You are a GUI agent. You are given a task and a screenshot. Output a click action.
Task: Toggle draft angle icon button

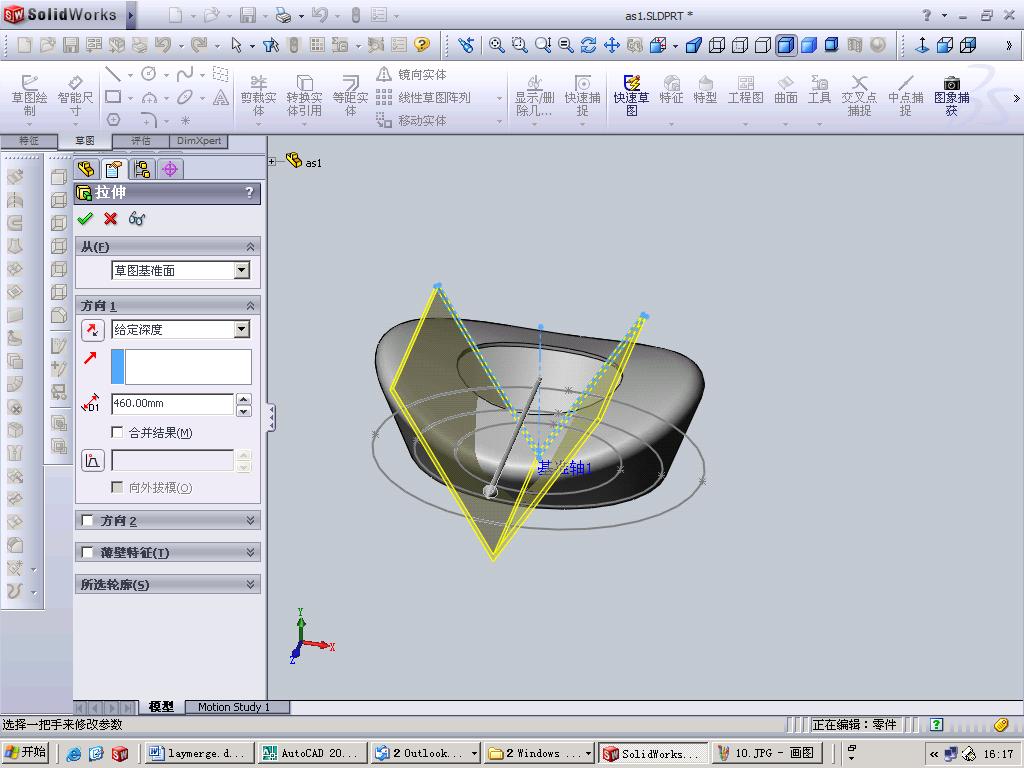tap(93, 460)
